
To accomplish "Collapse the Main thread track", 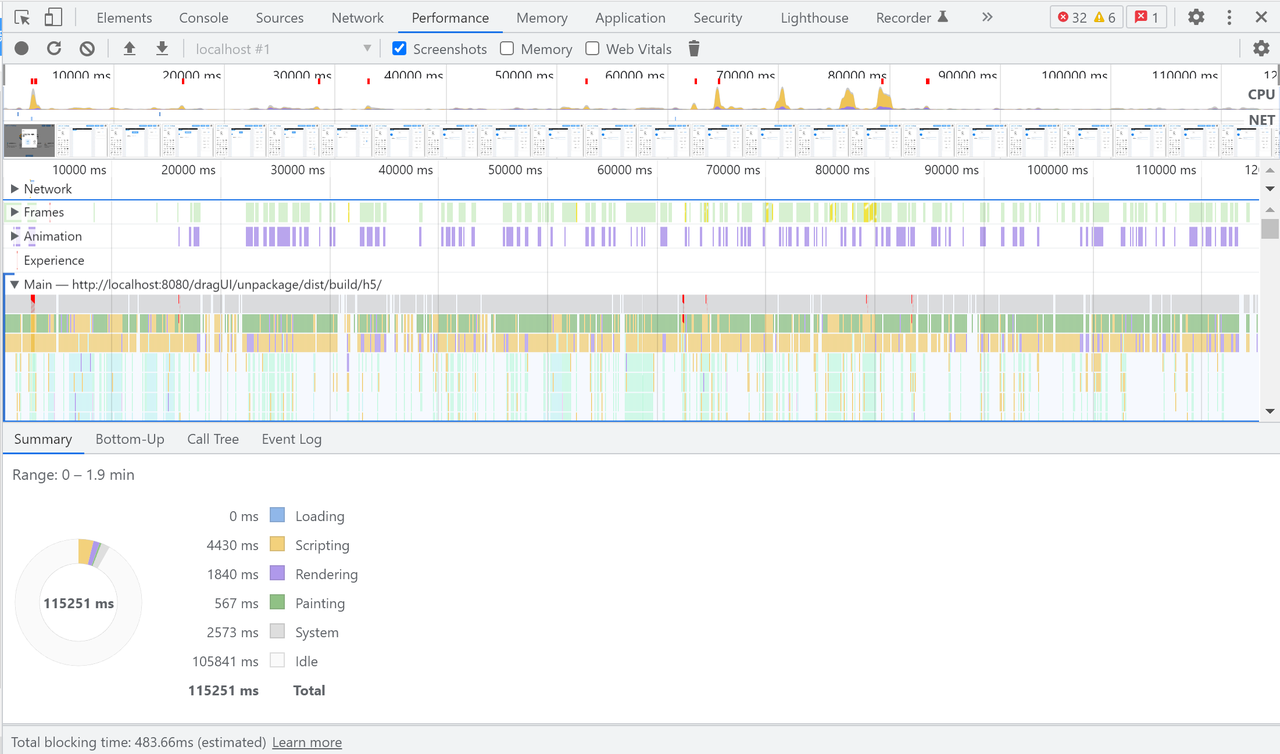I will tap(15, 284).
